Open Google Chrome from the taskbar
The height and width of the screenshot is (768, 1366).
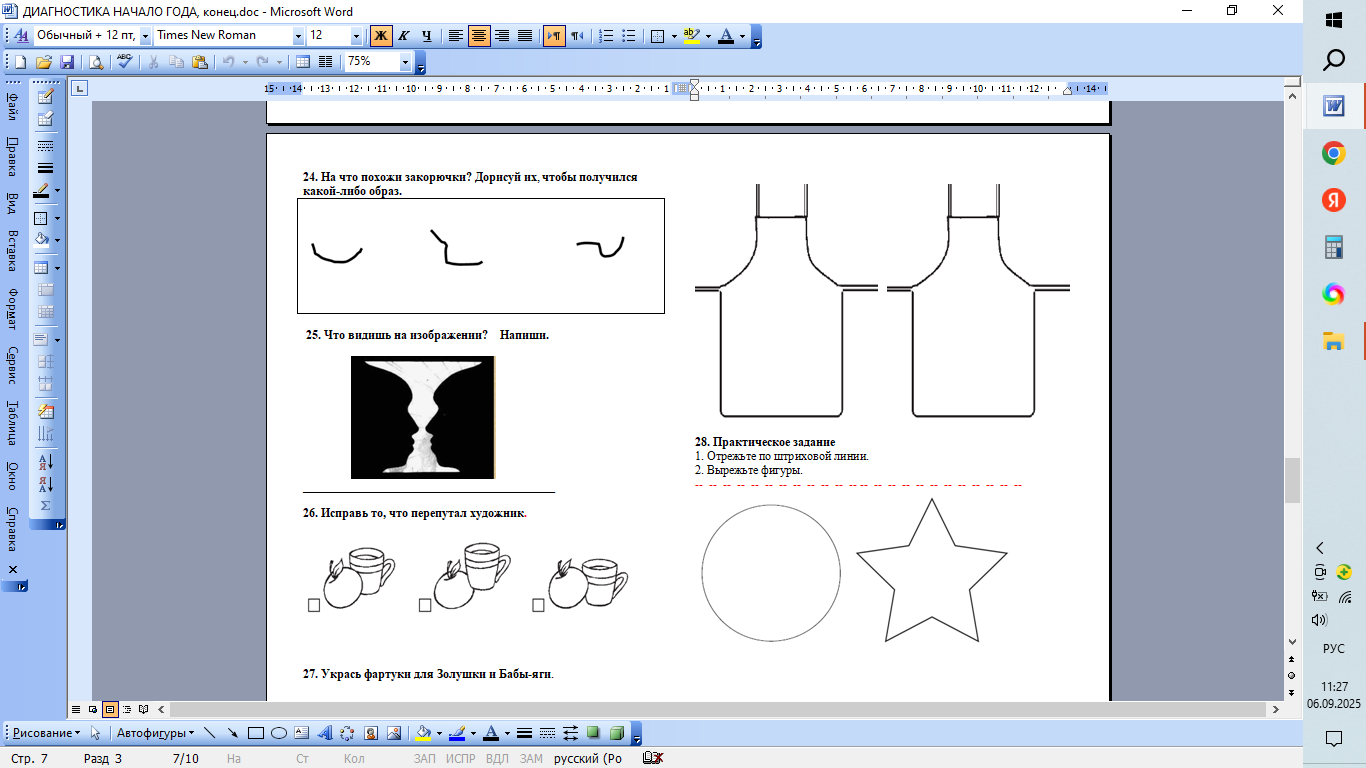(x=1333, y=153)
